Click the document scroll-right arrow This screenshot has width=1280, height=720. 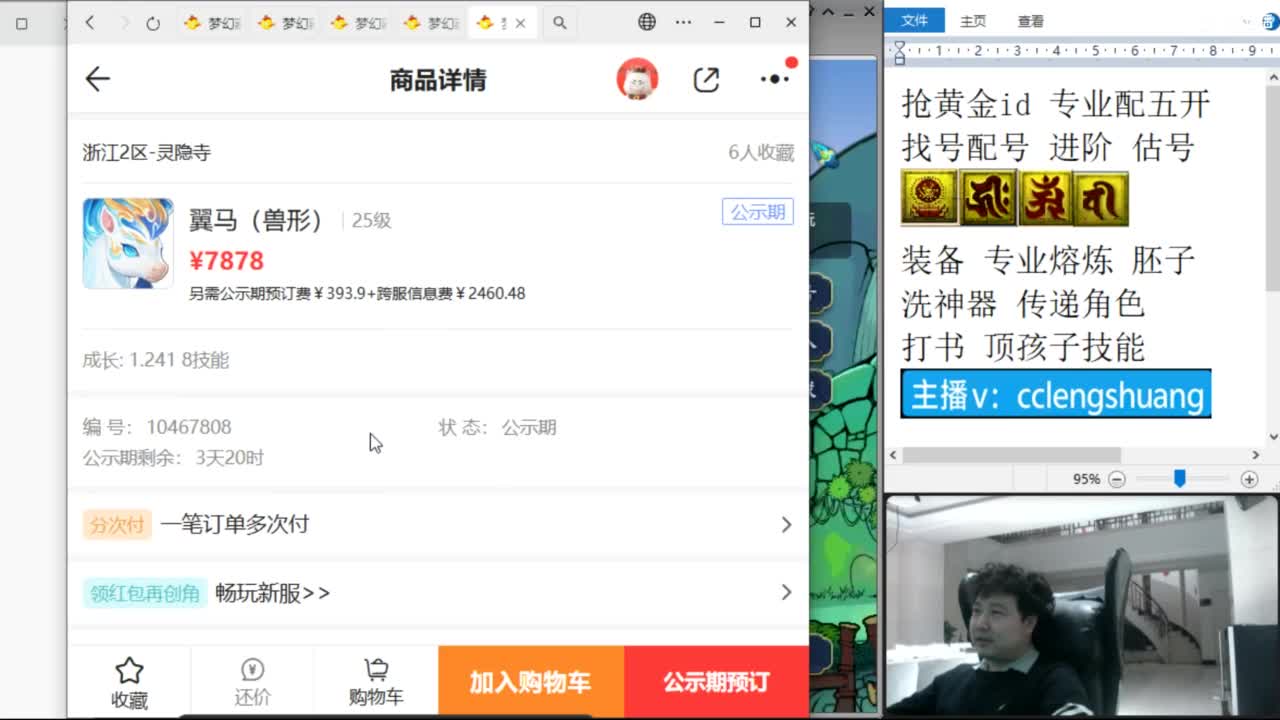coord(1256,455)
